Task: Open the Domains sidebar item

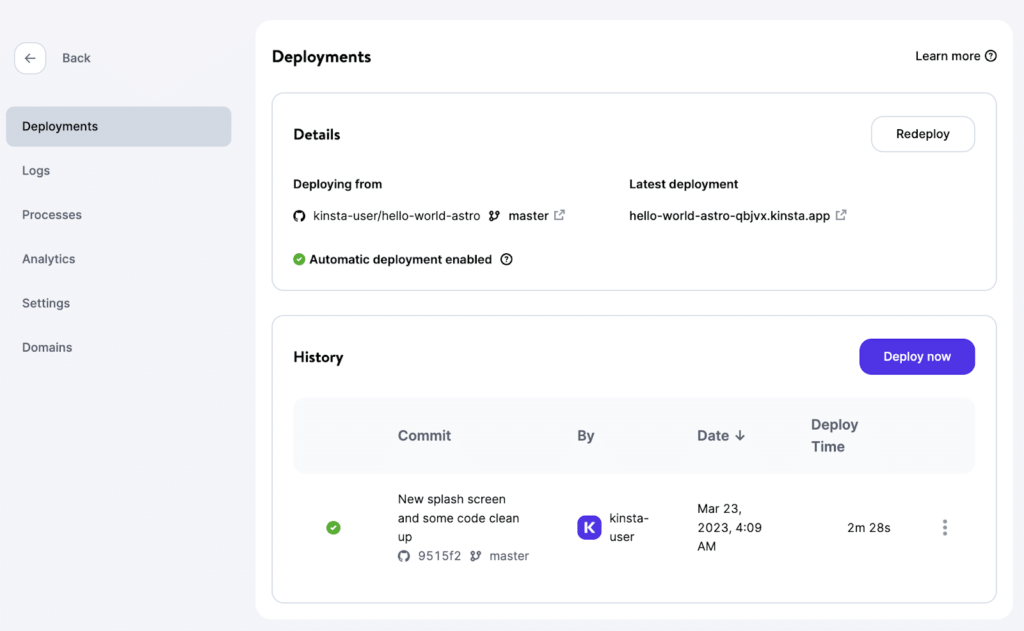Action: pyautogui.click(x=47, y=347)
